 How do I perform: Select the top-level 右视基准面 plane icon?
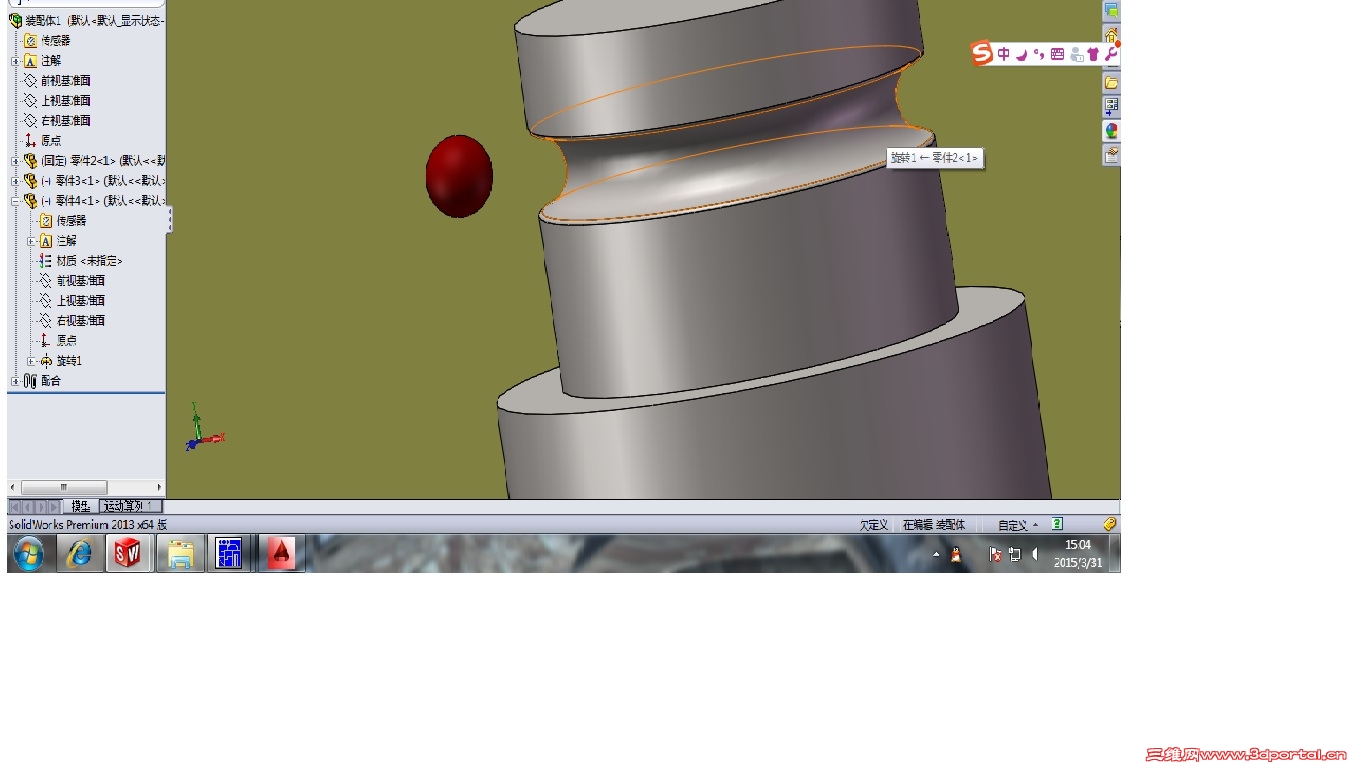click(x=30, y=120)
